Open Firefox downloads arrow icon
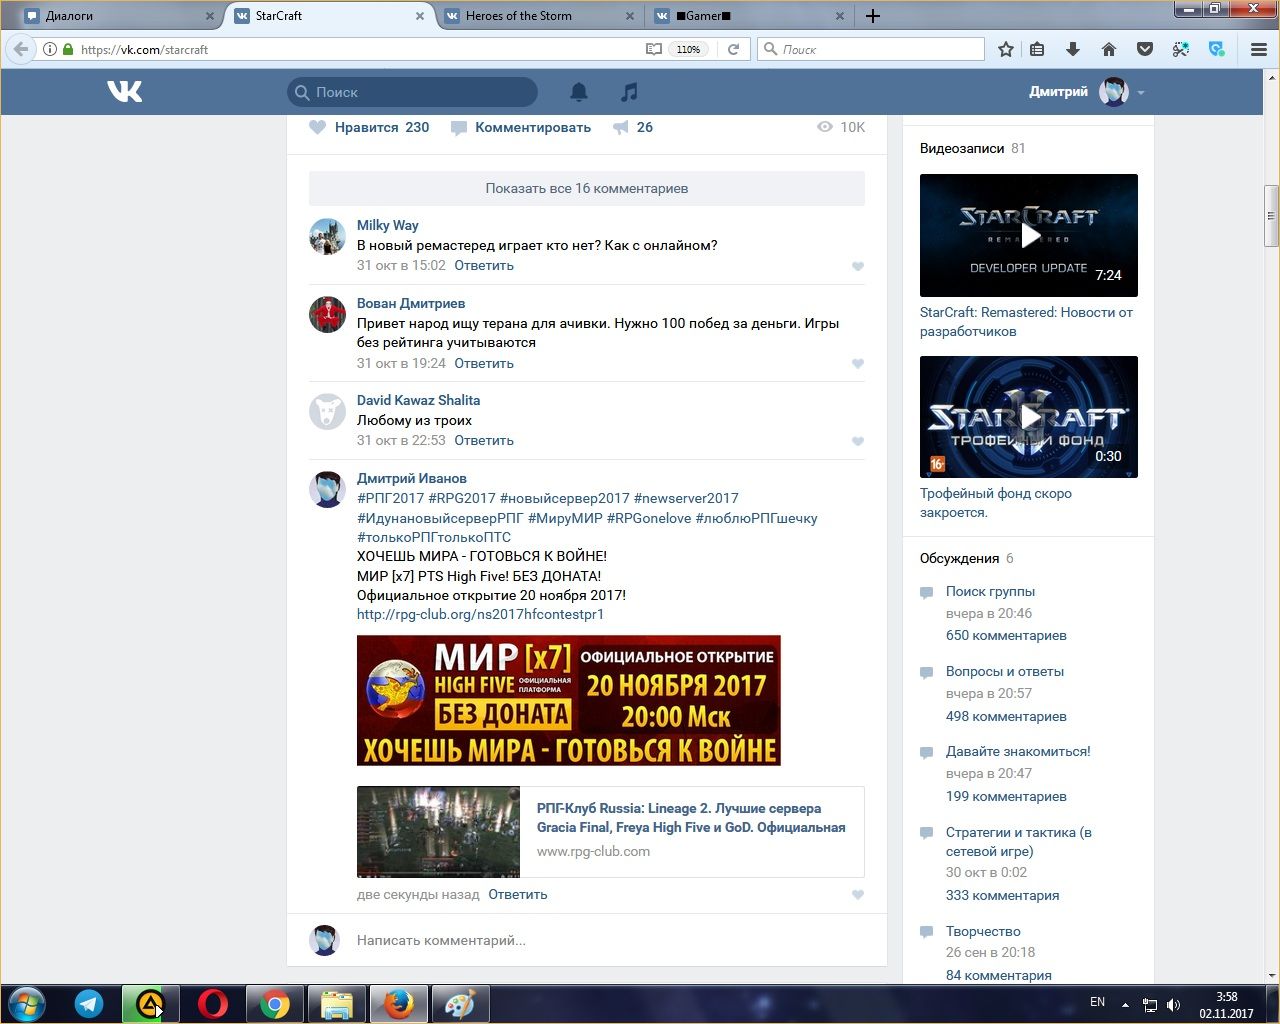The image size is (1280, 1024). (x=1072, y=49)
